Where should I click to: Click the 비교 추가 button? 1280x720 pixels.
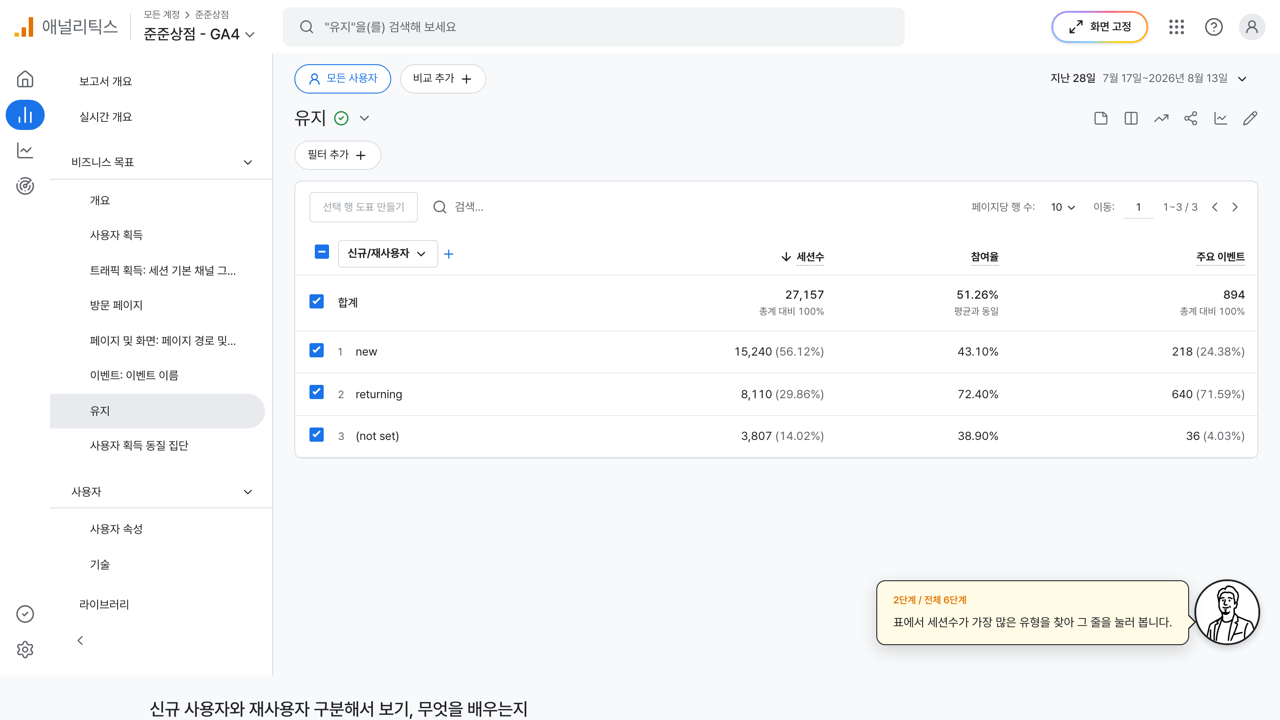(x=443, y=78)
